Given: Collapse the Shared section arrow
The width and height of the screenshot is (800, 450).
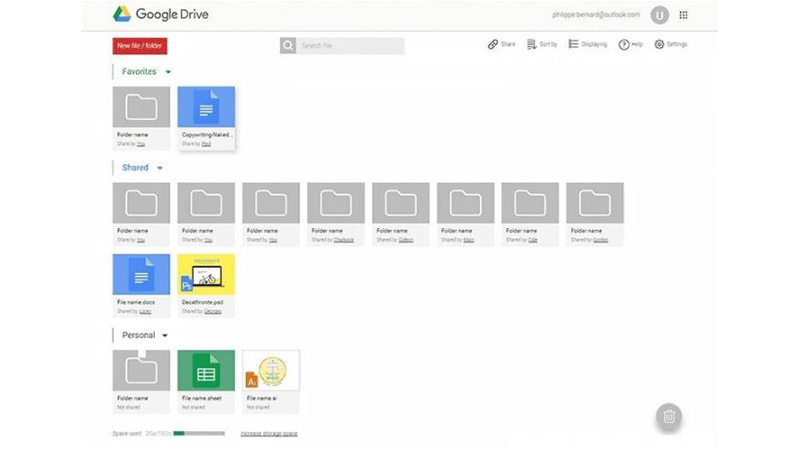Looking at the screenshot, I should tap(160, 168).
